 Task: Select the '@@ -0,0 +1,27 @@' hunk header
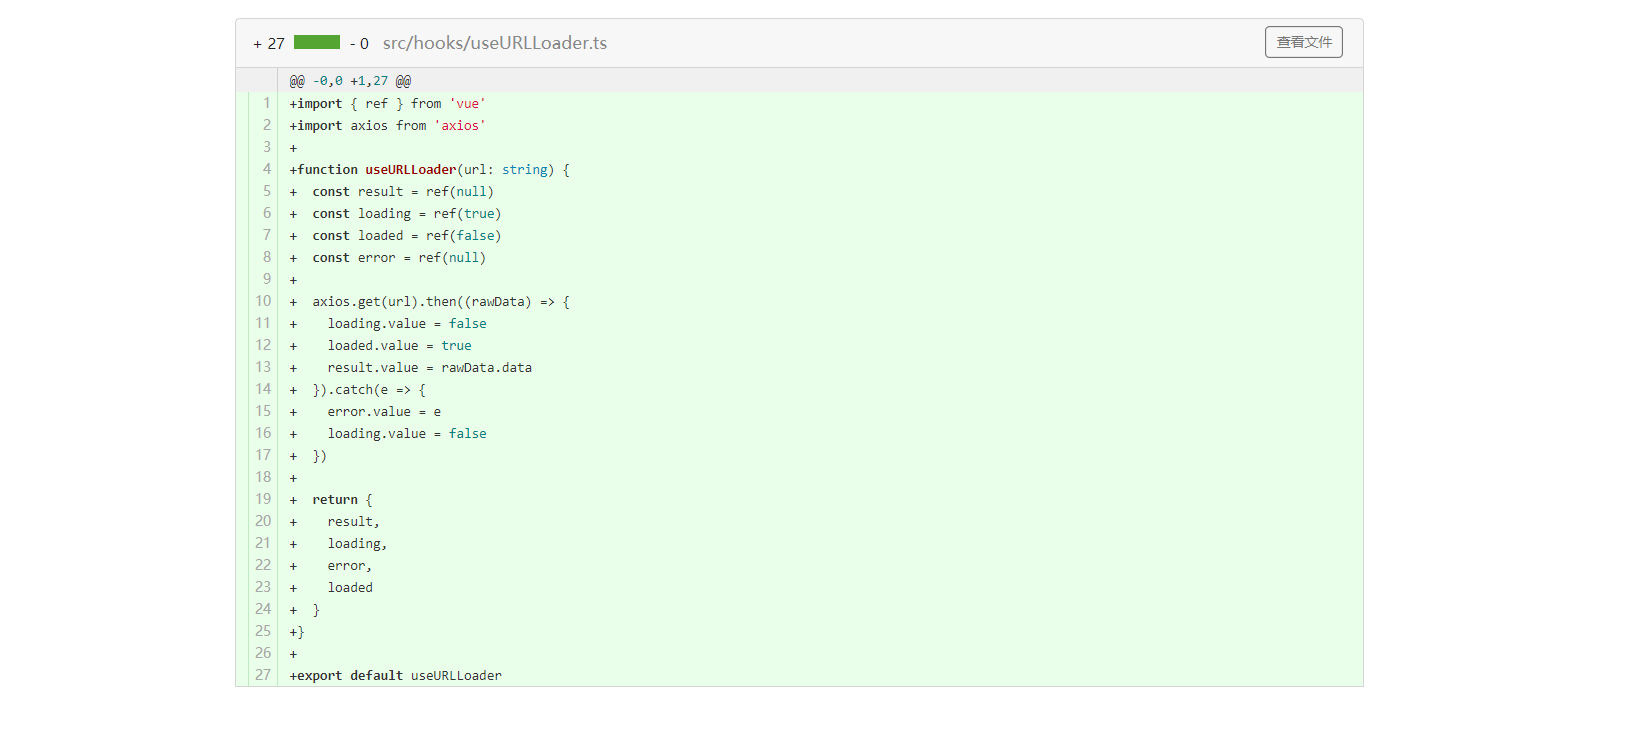[x=350, y=81]
